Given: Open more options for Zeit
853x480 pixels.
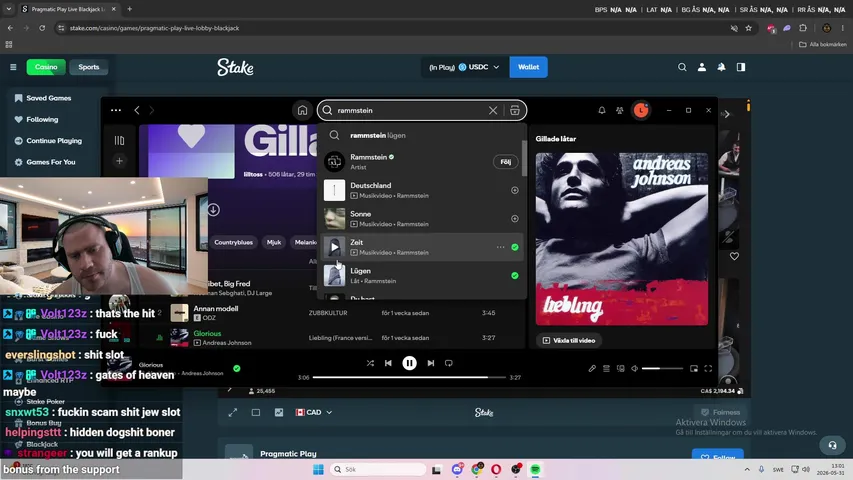Looking at the screenshot, I should [x=500, y=247].
